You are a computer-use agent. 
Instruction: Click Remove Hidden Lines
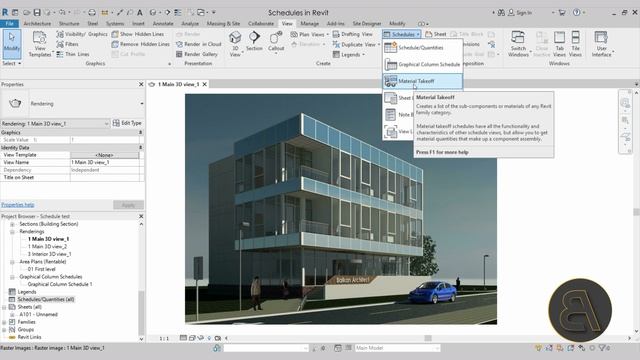click(140, 44)
